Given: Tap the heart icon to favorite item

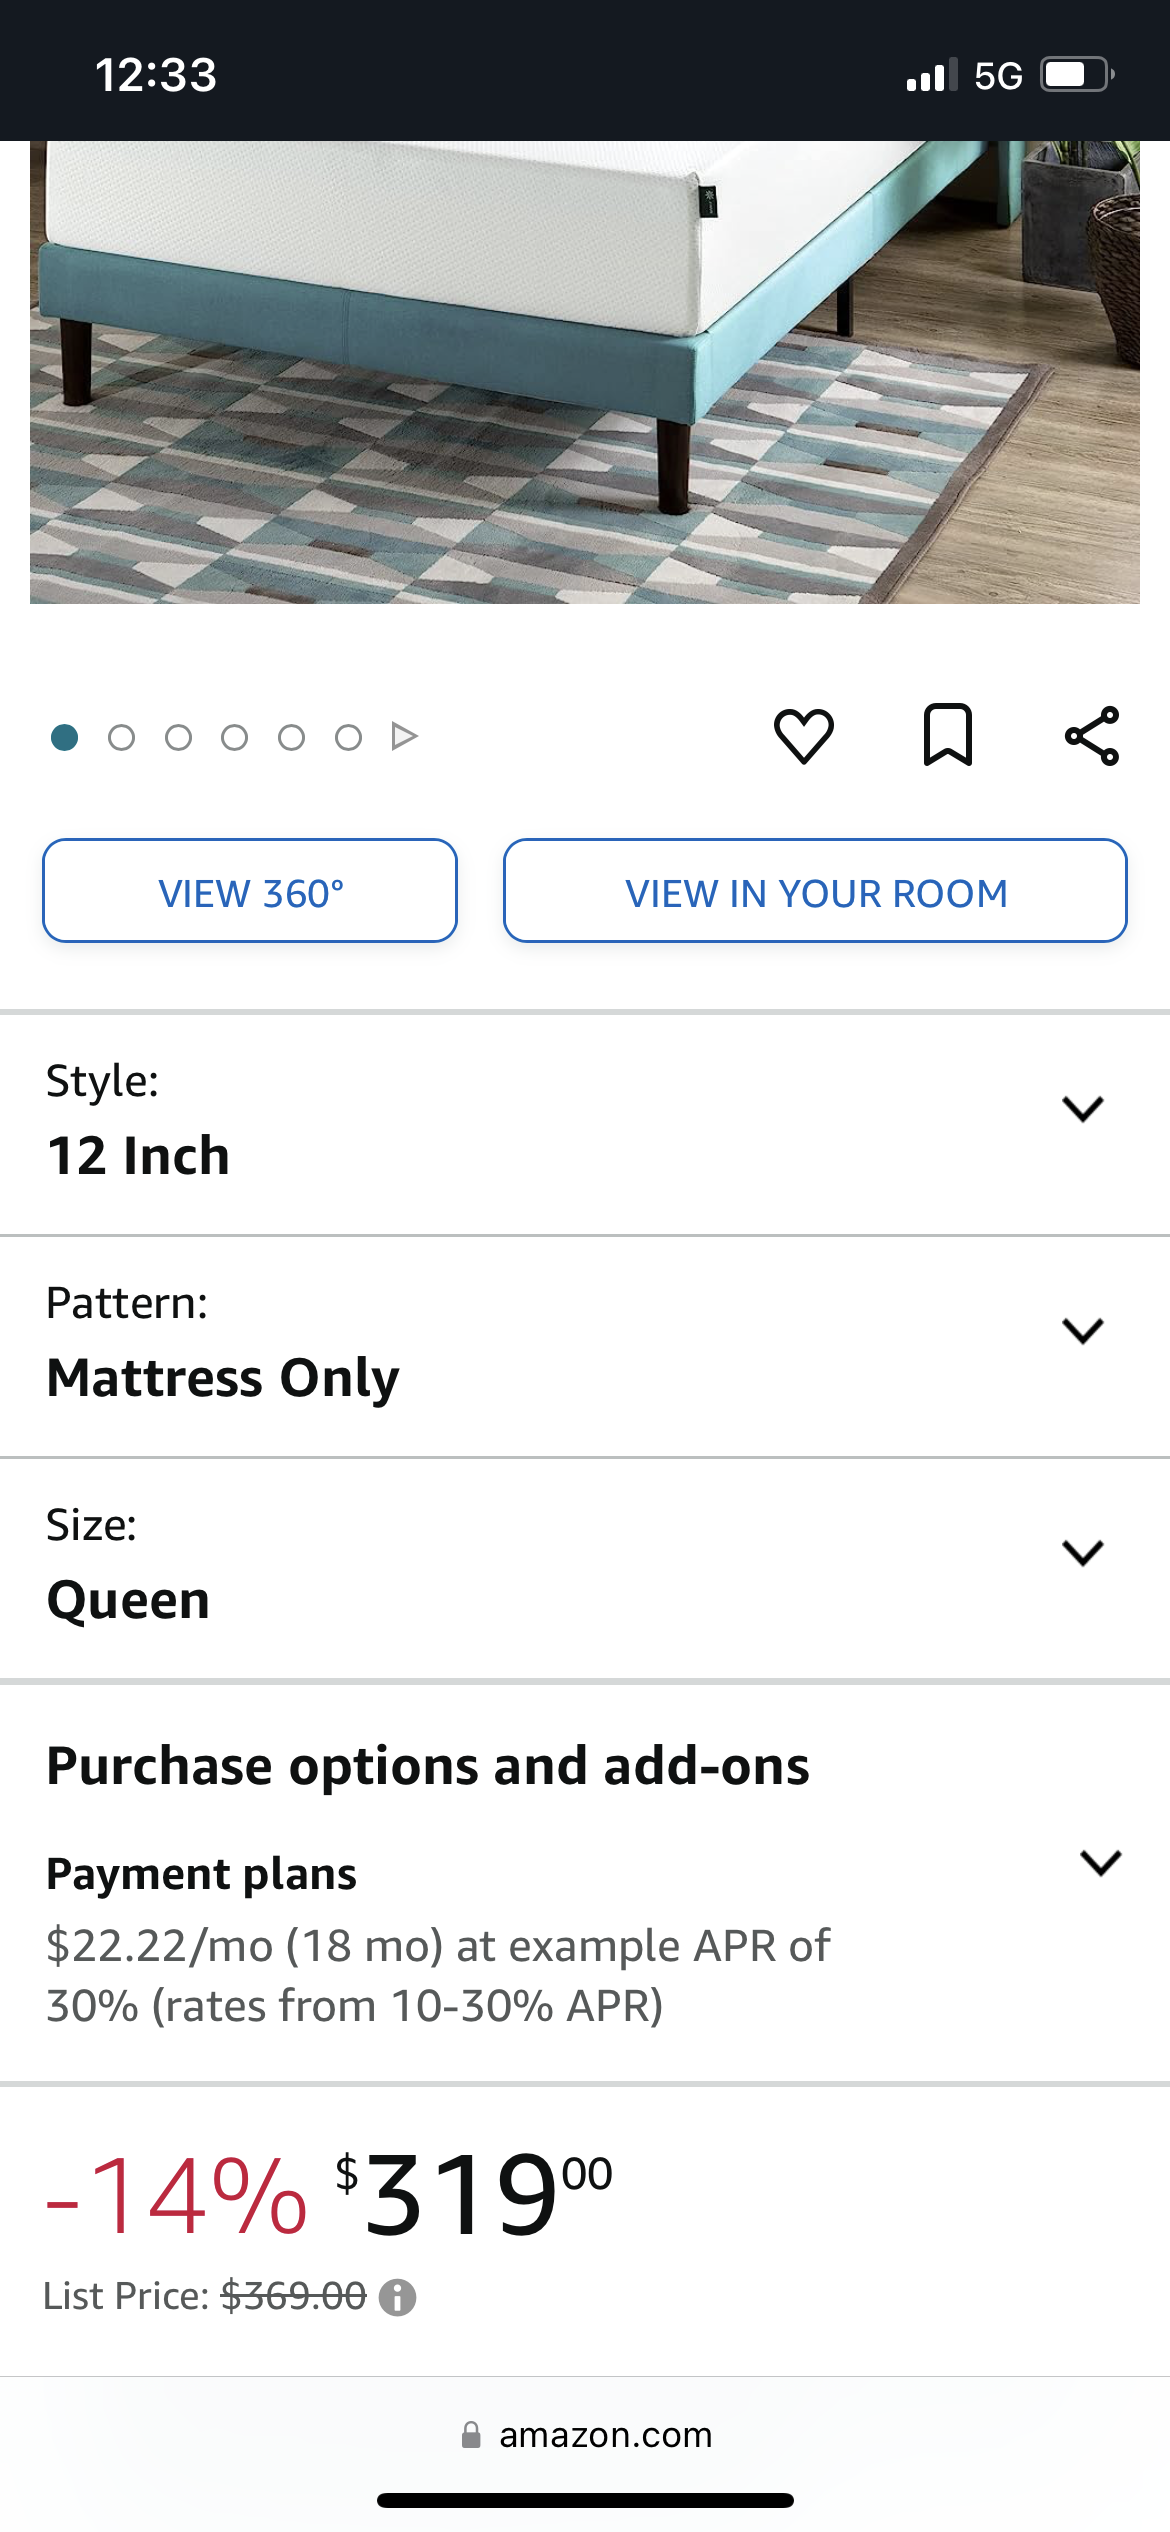Looking at the screenshot, I should click(803, 736).
